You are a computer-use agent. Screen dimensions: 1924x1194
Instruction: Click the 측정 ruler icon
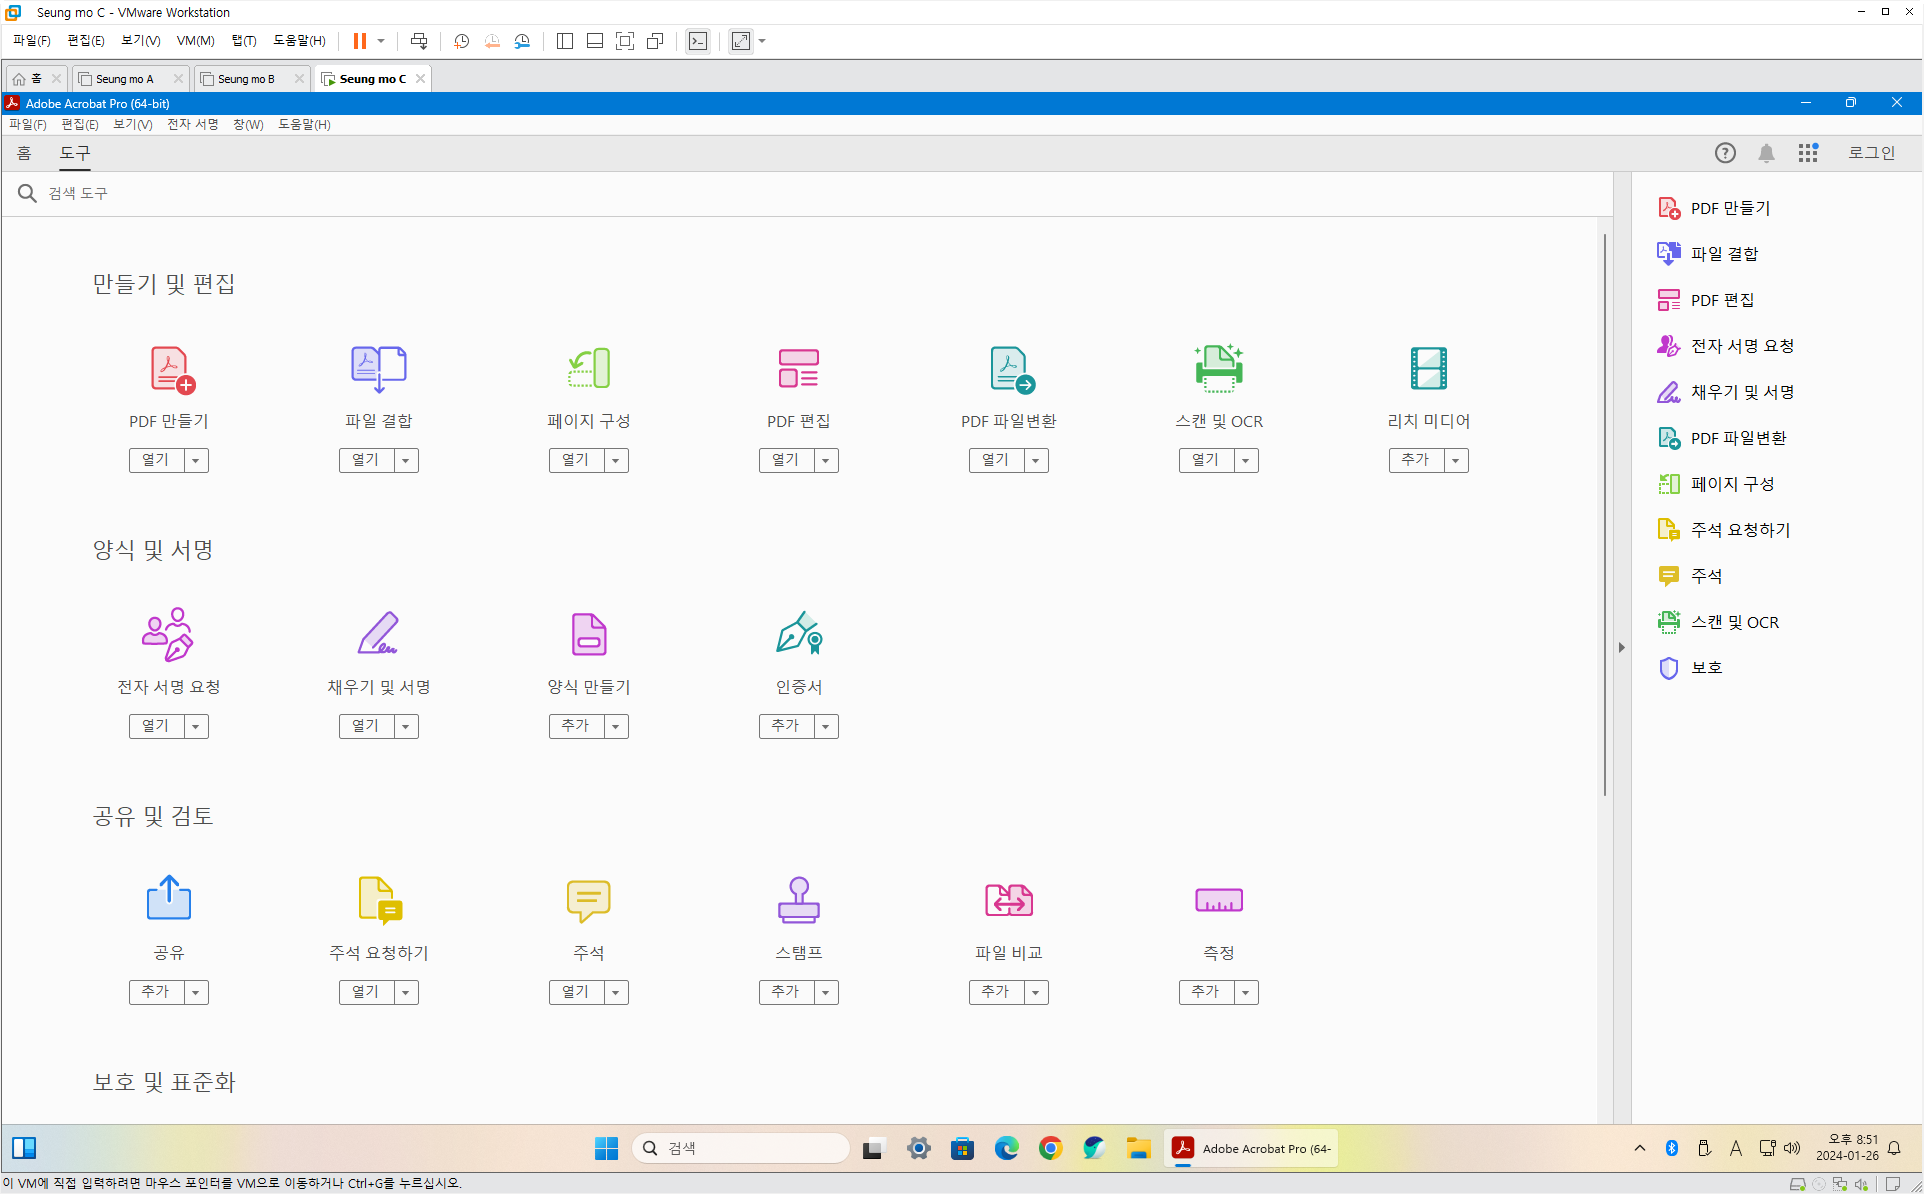(1218, 900)
